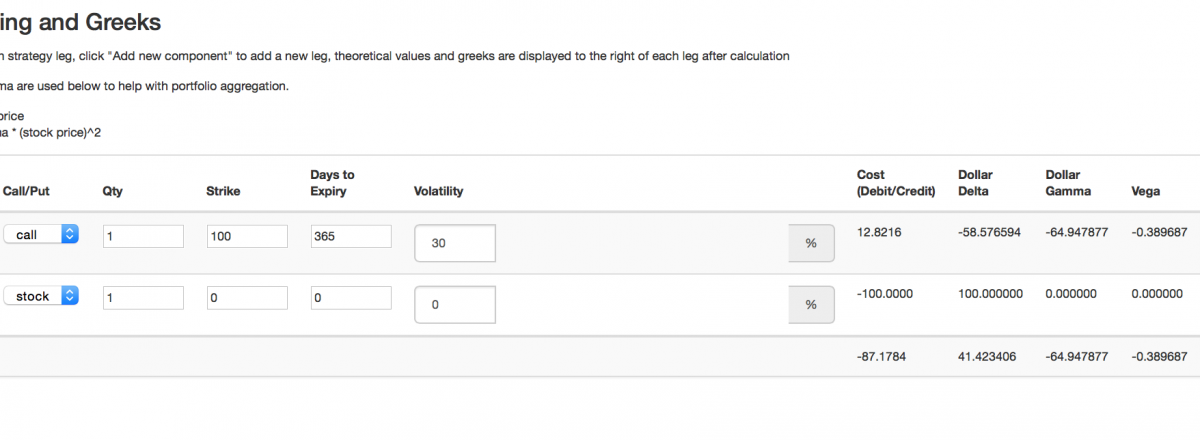Click the % addon of the call leg
The width and height of the screenshot is (1200, 440).
pos(811,243)
